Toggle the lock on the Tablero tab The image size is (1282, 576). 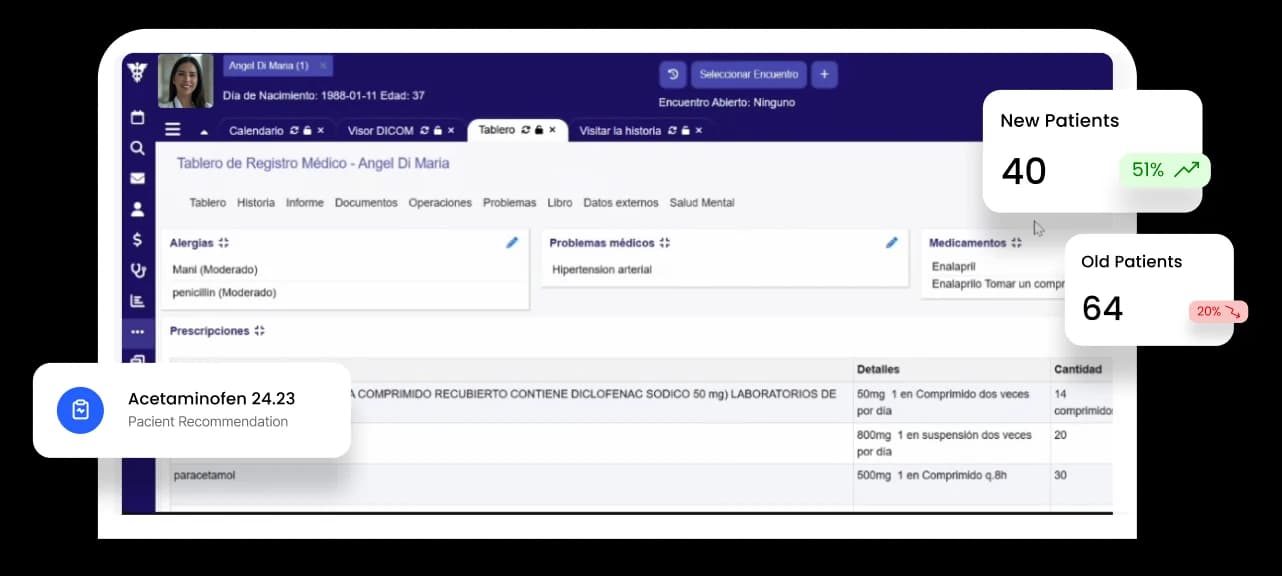click(x=538, y=130)
